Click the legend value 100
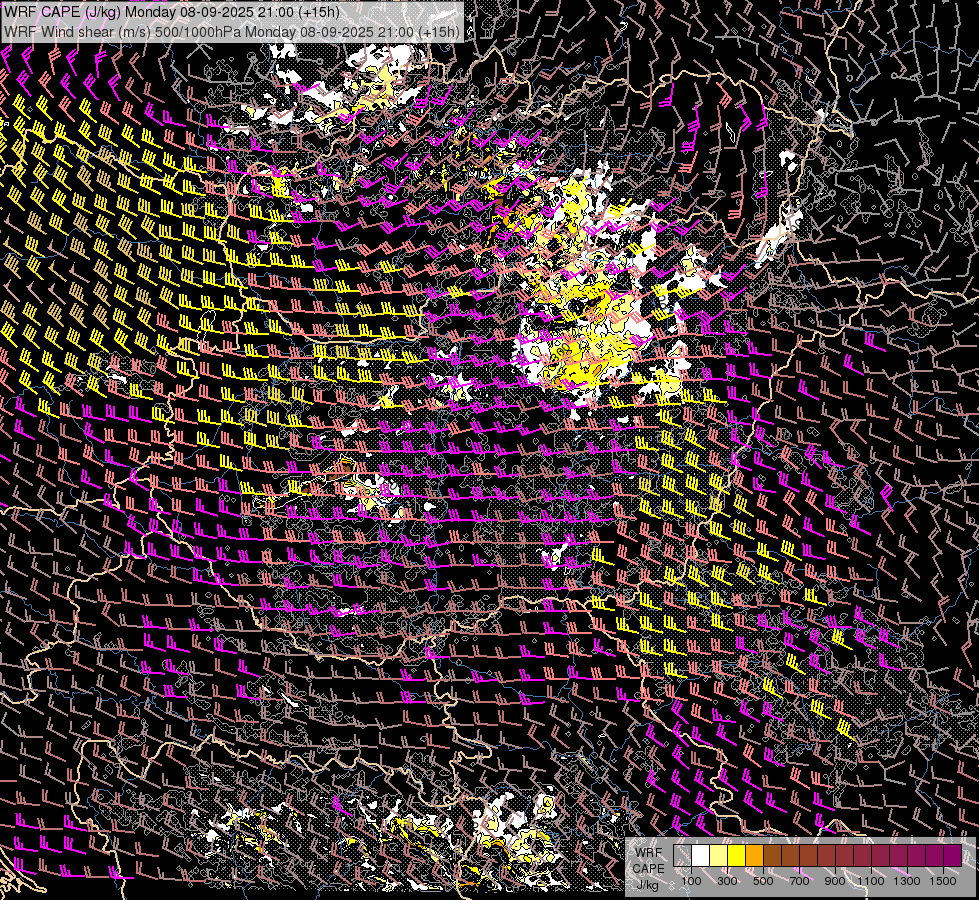The width and height of the screenshot is (979, 900). click(691, 881)
